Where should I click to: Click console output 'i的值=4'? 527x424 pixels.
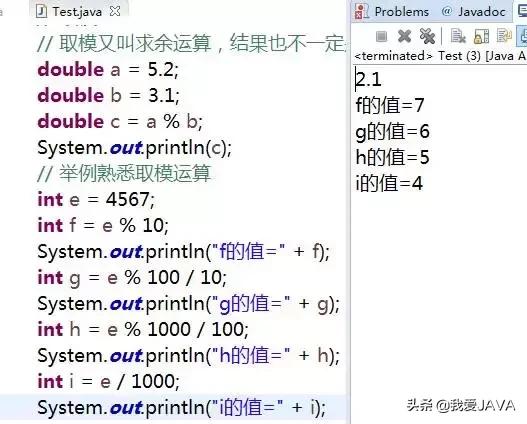tap(389, 183)
